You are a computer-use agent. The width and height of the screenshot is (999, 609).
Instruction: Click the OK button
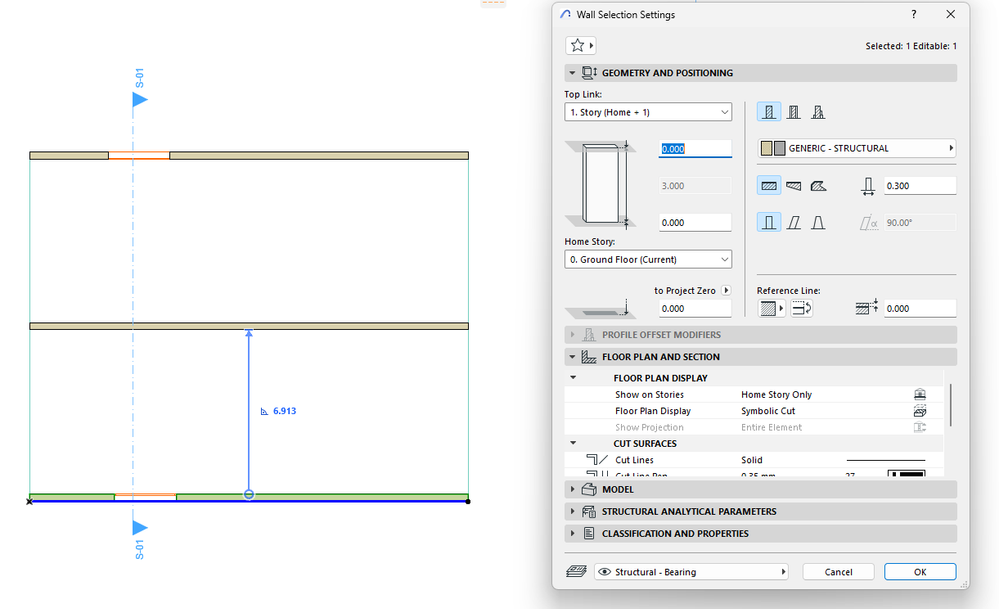click(920, 571)
